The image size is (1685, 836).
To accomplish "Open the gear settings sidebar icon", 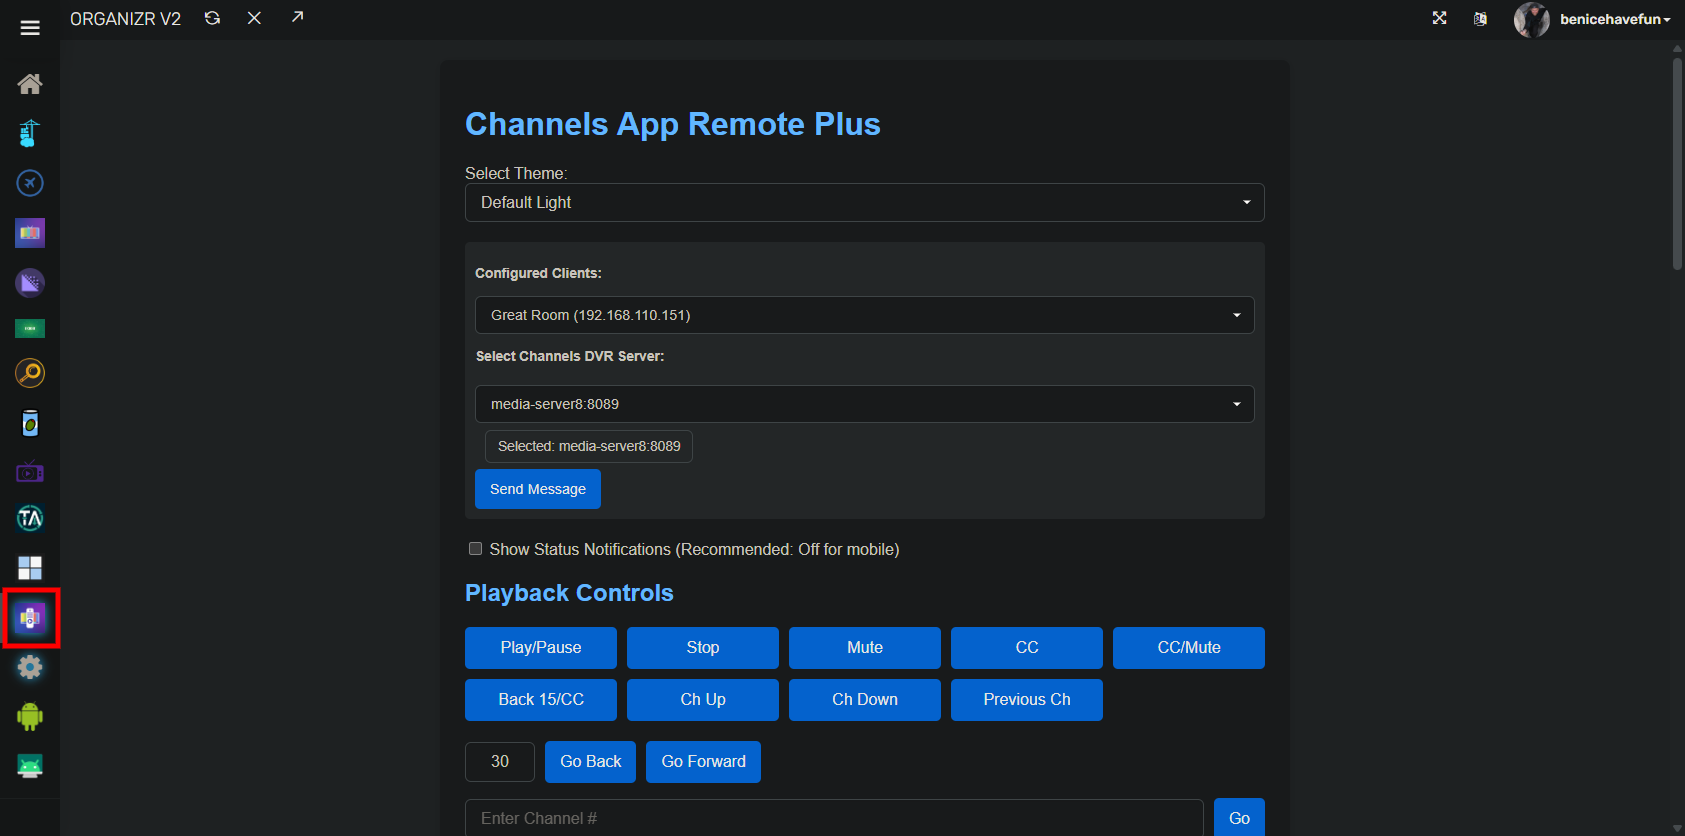I will pos(30,667).
